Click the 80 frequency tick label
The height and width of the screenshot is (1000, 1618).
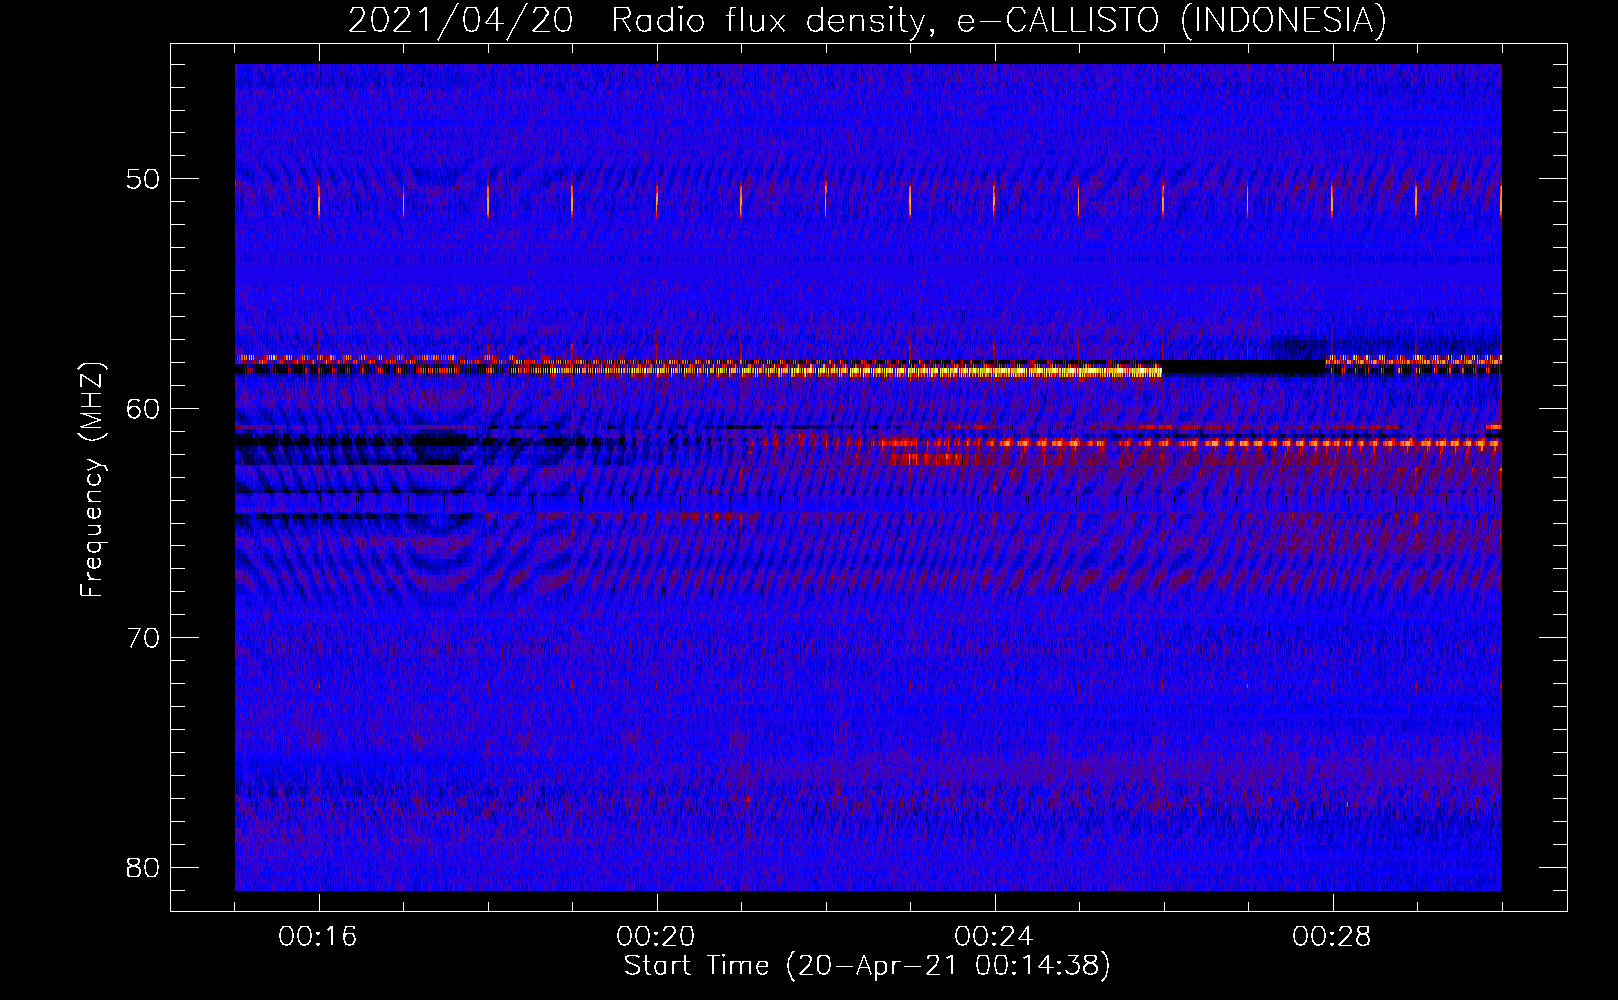tap(143, 867)
